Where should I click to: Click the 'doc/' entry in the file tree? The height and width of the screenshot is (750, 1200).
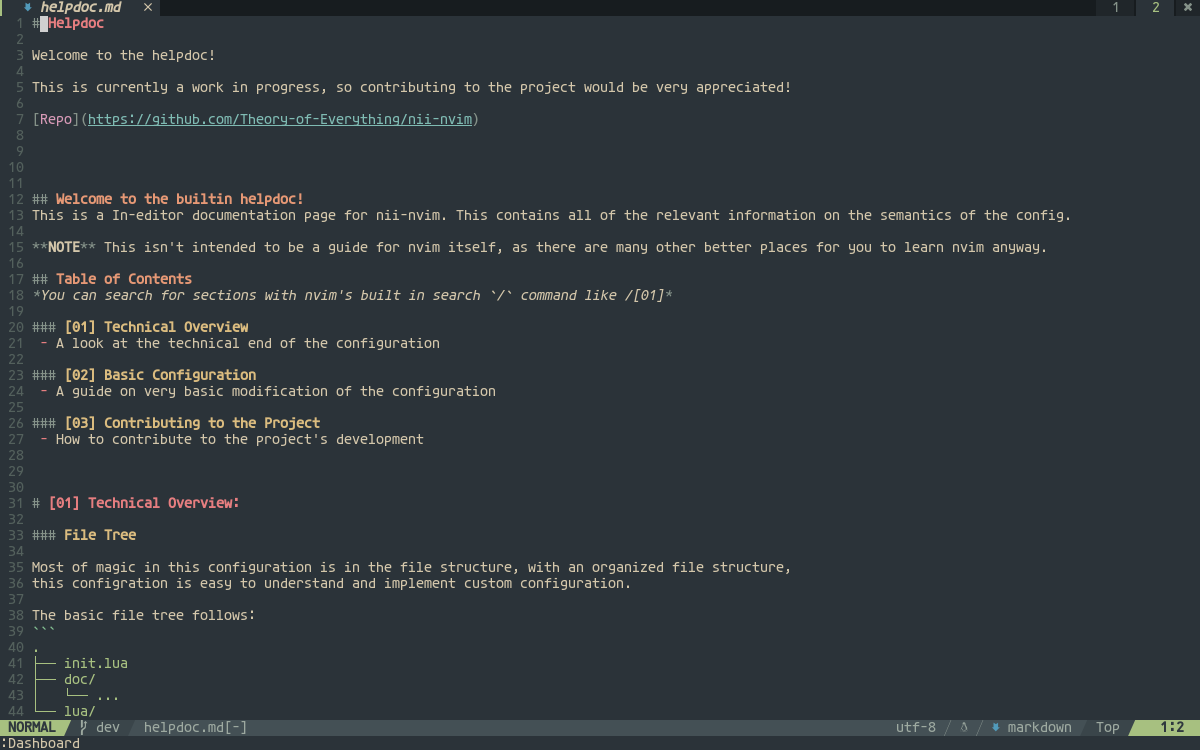coord(80,679)
